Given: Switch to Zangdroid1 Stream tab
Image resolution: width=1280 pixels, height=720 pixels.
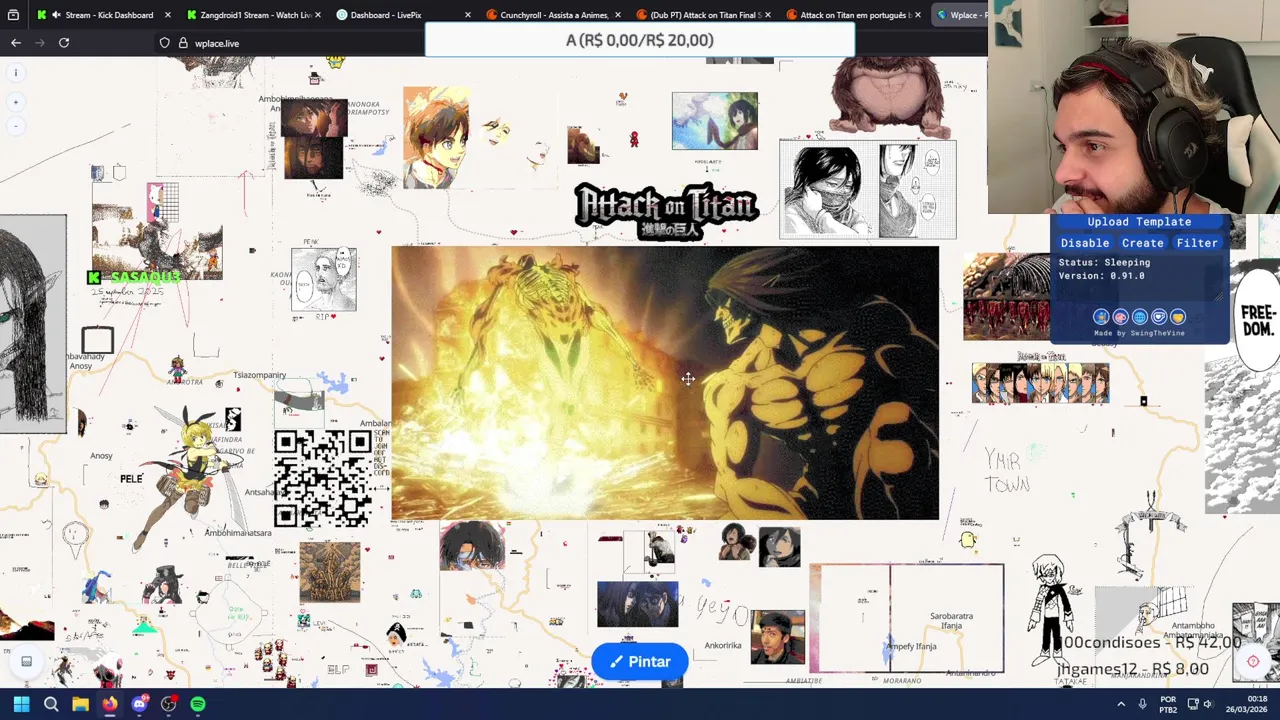Looking at the screenshot, I should coord(255,15).
